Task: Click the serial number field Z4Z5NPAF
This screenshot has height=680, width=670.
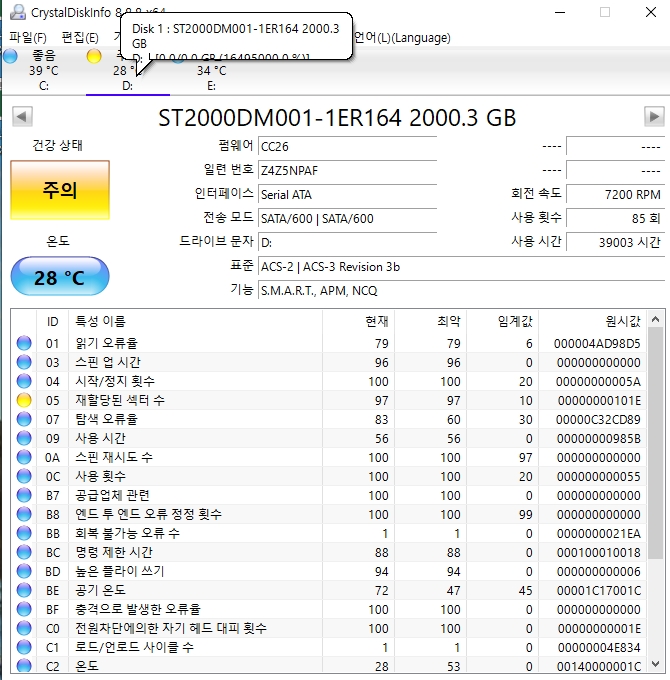Action: click(347, 170)
